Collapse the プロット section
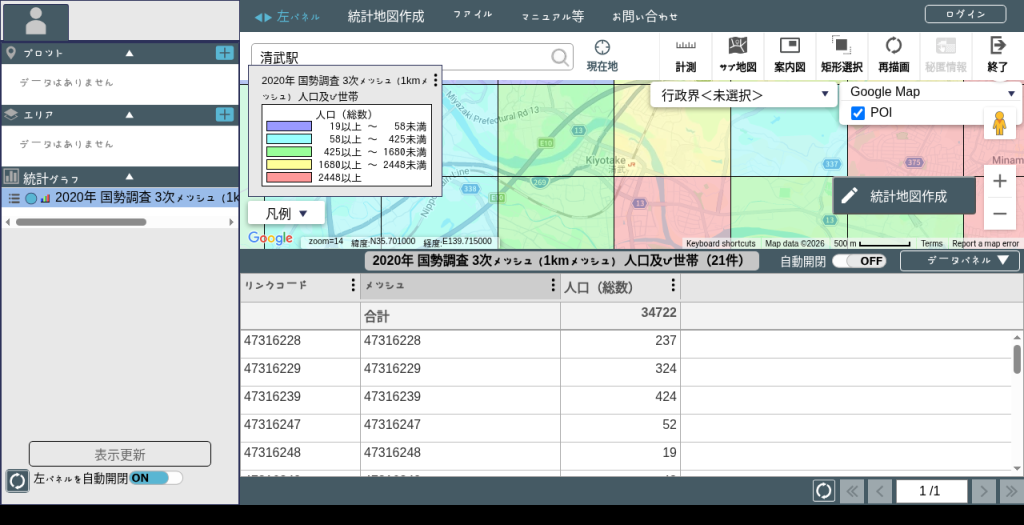1024x525 pixels. [129, 53]
